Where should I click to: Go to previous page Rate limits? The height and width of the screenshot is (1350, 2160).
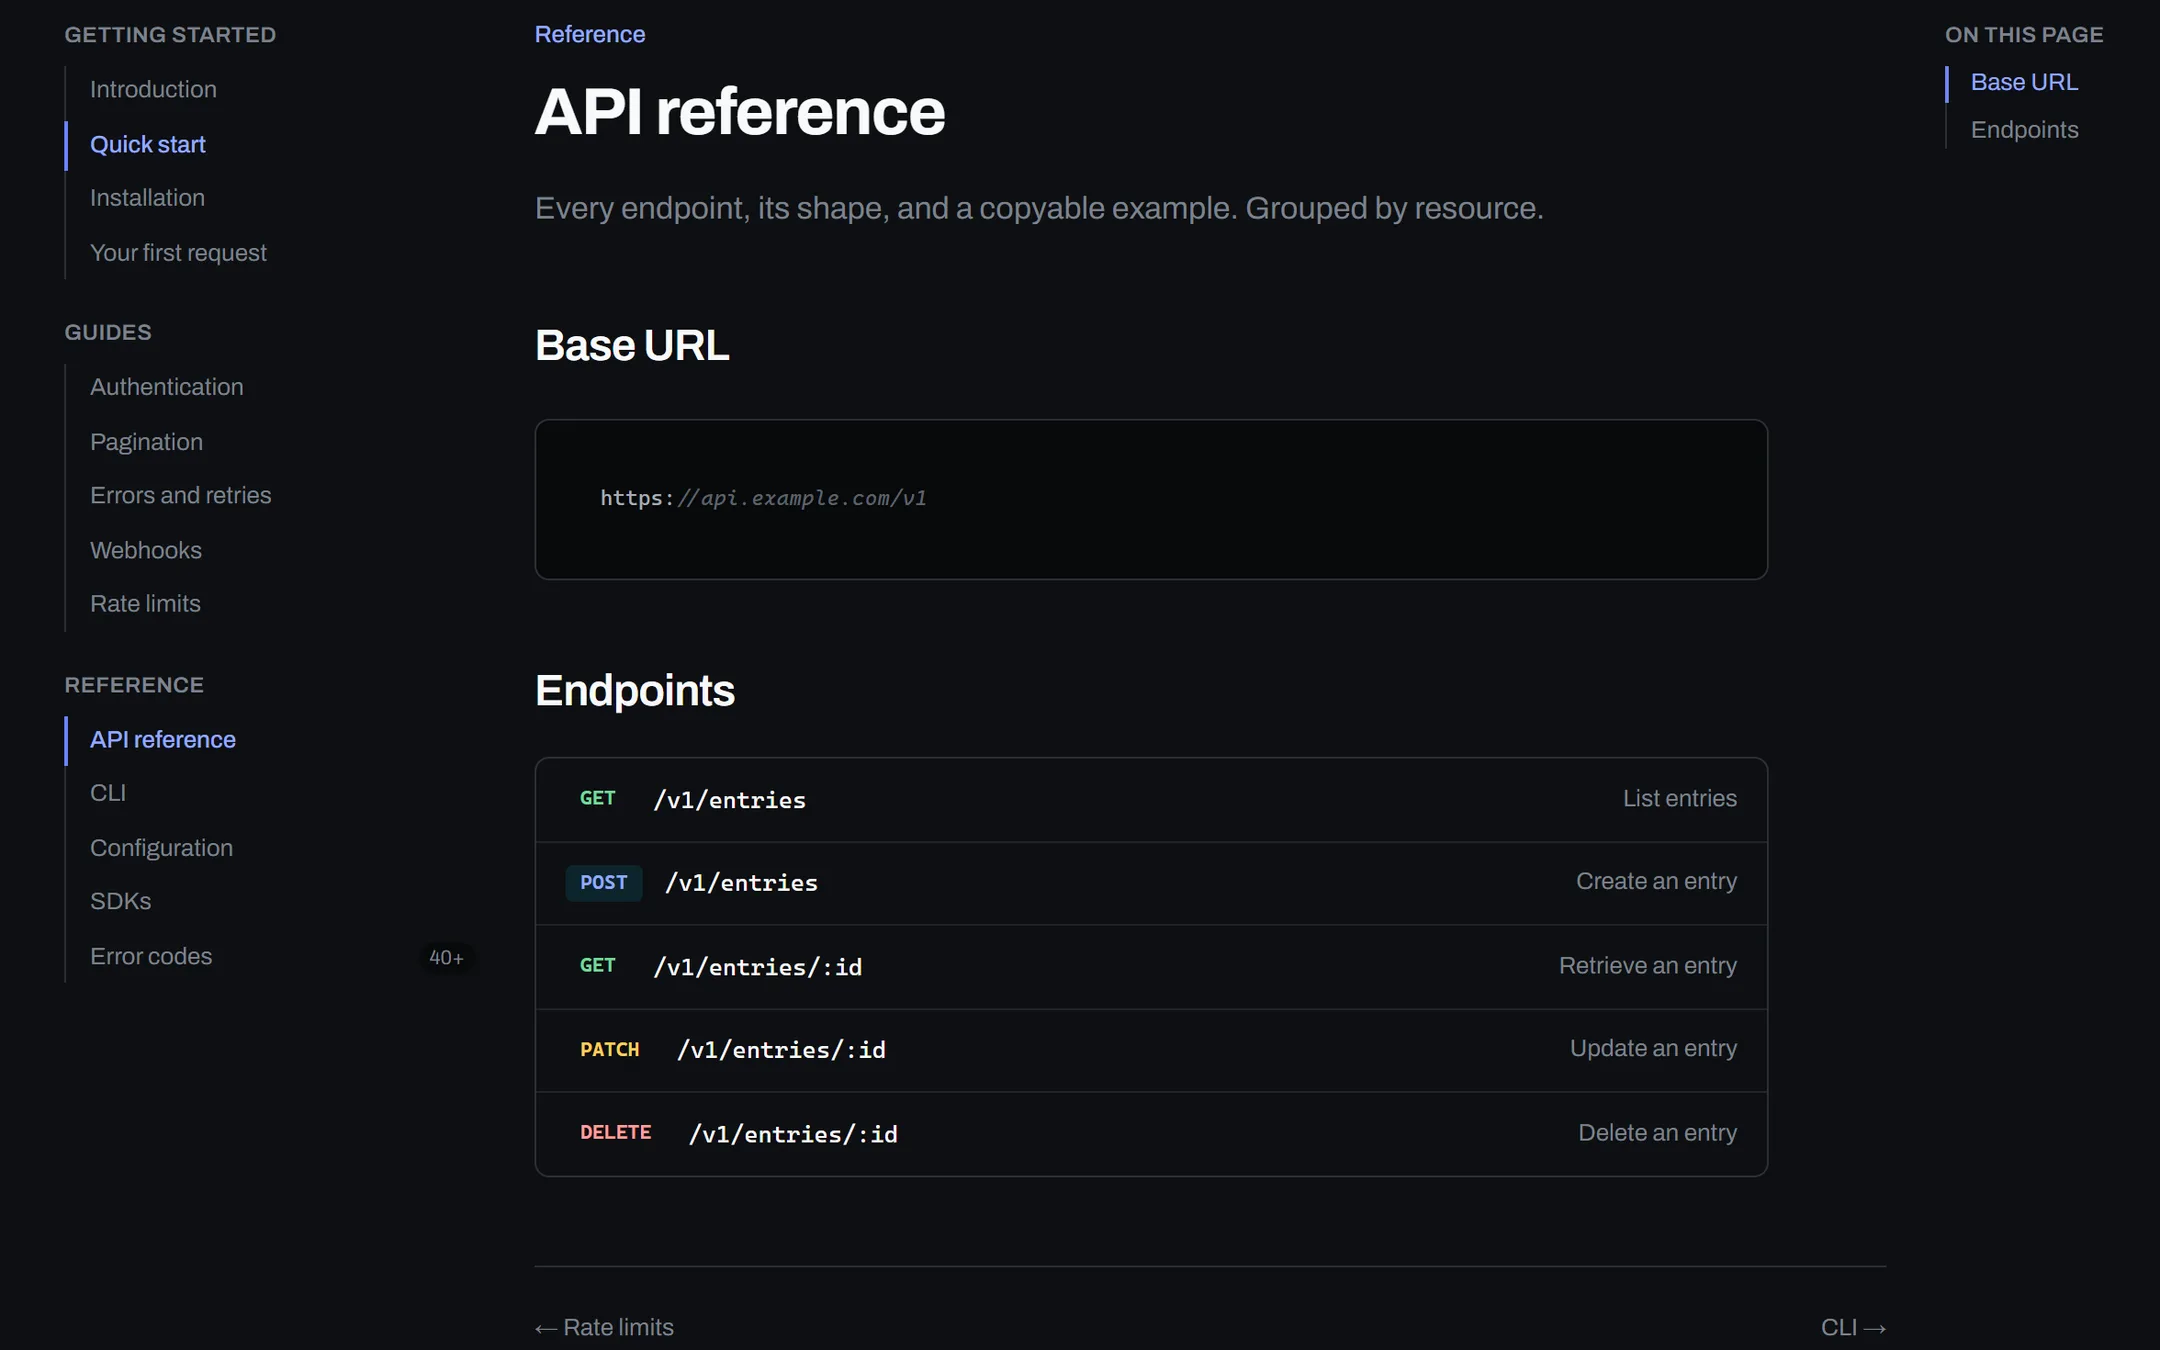(x=604, y=1327)
